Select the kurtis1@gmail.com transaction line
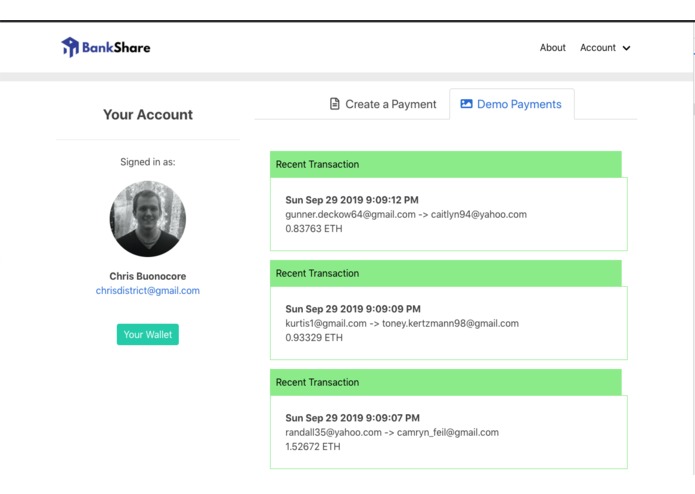 [x=402, y=323]
